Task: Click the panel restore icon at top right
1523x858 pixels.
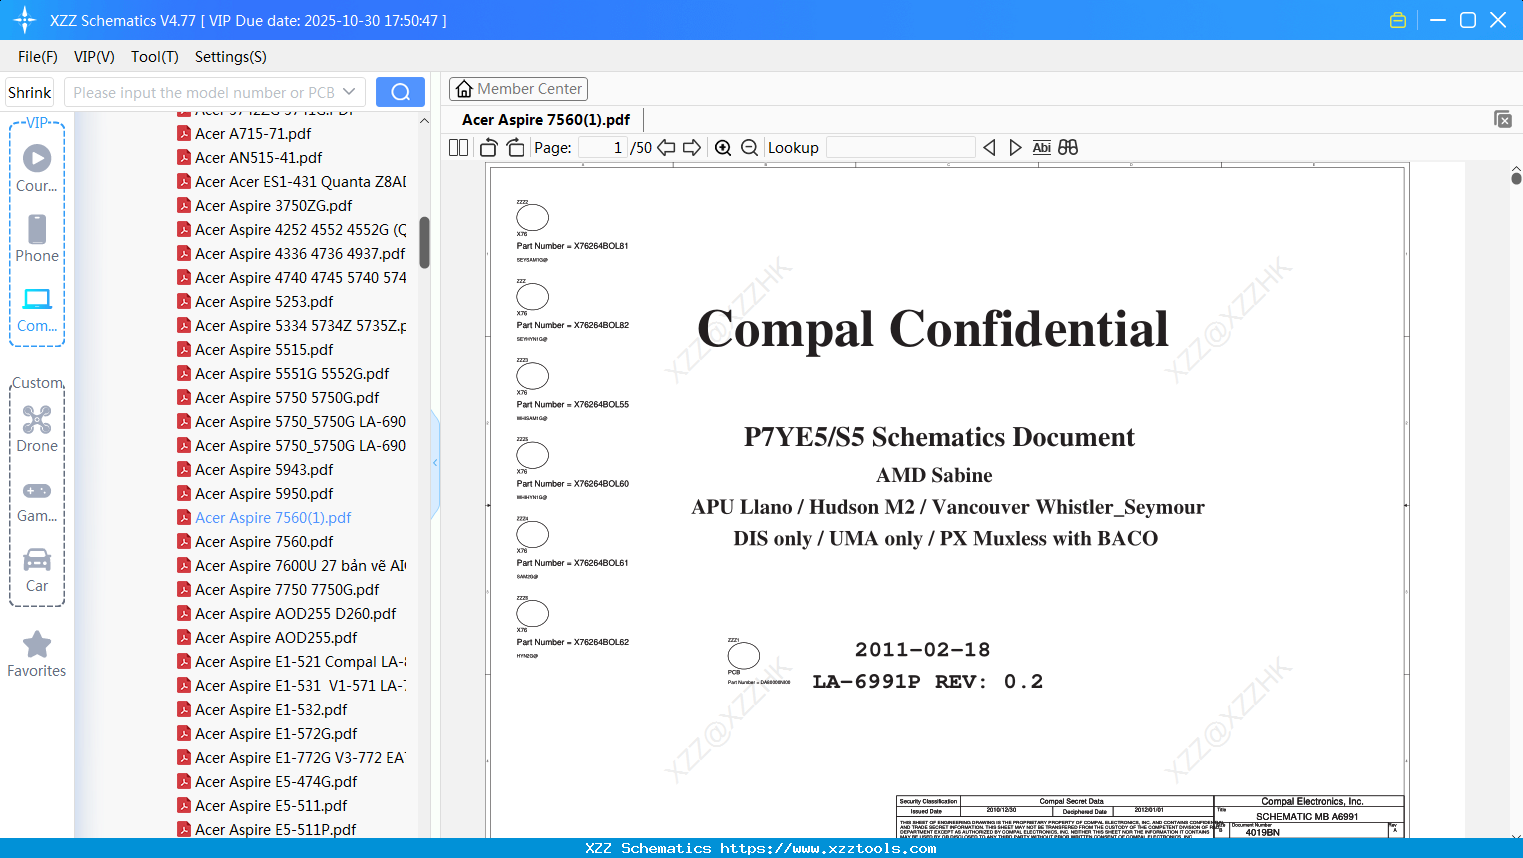Action: [1503, 119]
